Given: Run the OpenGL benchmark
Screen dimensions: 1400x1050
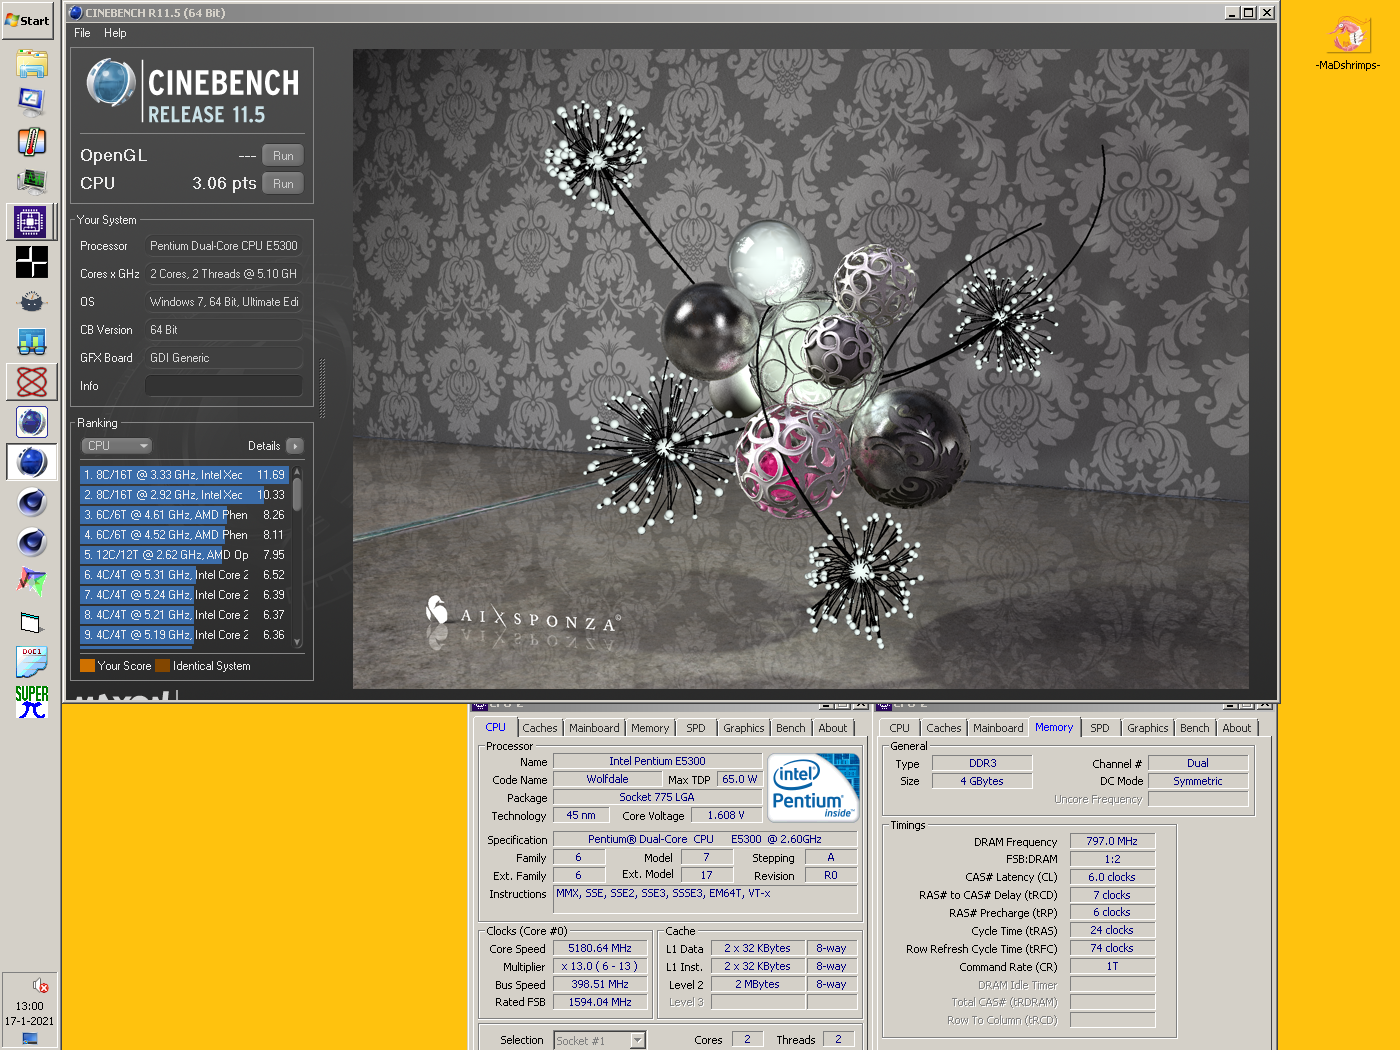Looking at the screenshot, I should click(x=283, y=156).
